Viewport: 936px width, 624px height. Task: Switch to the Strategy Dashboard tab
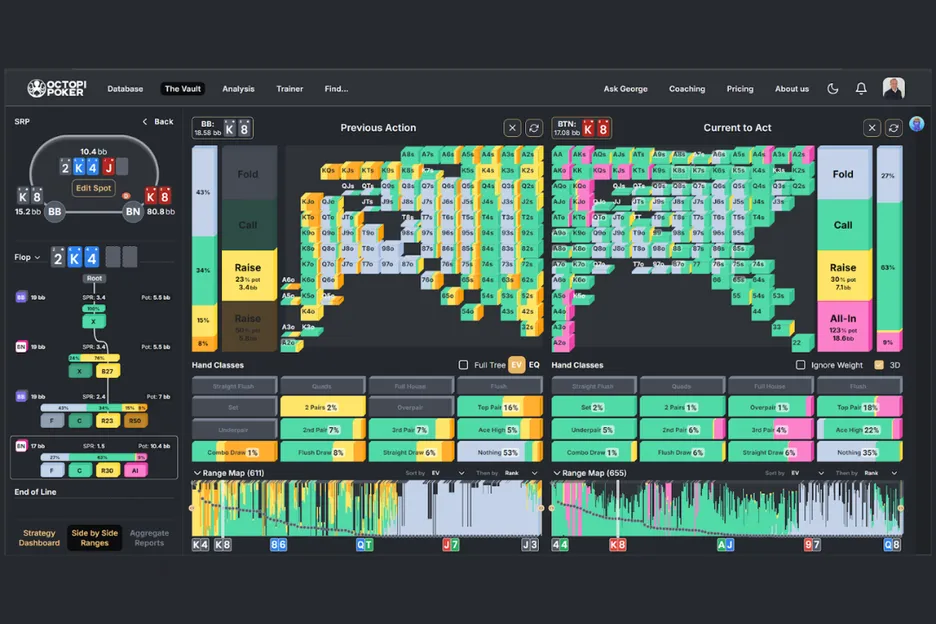(x=39, y=538)
